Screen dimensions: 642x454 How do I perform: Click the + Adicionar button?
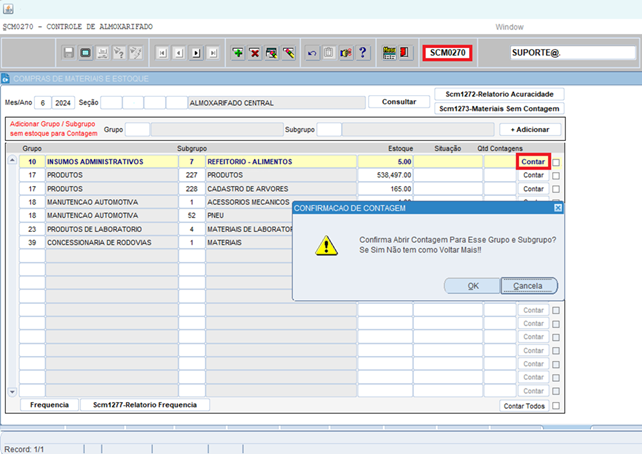point(530,129)
